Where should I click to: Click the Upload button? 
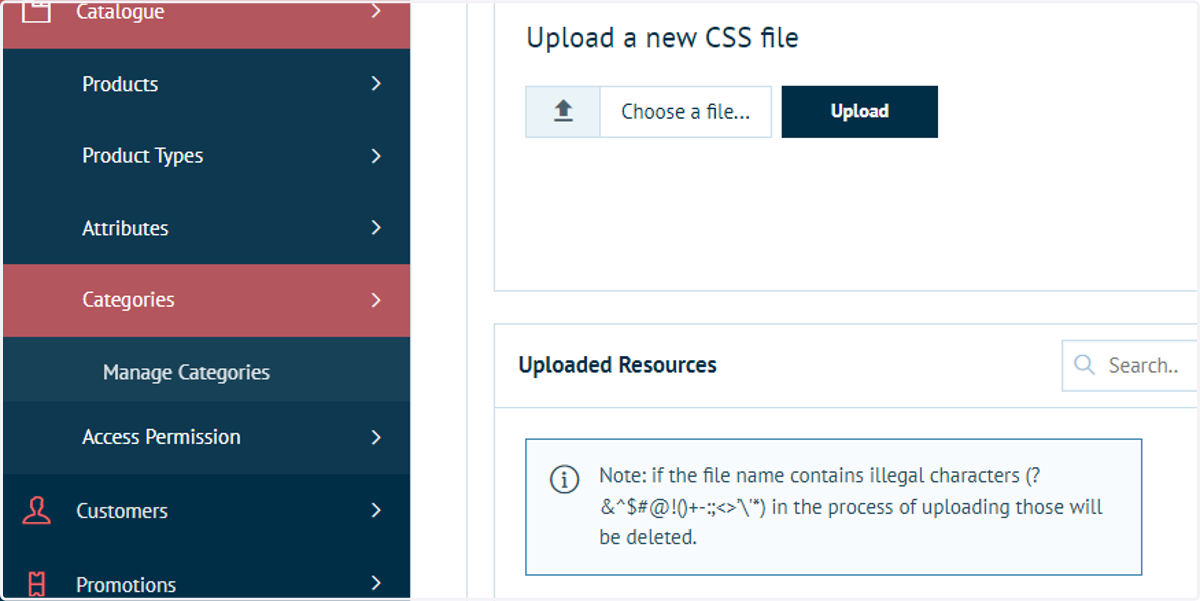tap(860, 111)
